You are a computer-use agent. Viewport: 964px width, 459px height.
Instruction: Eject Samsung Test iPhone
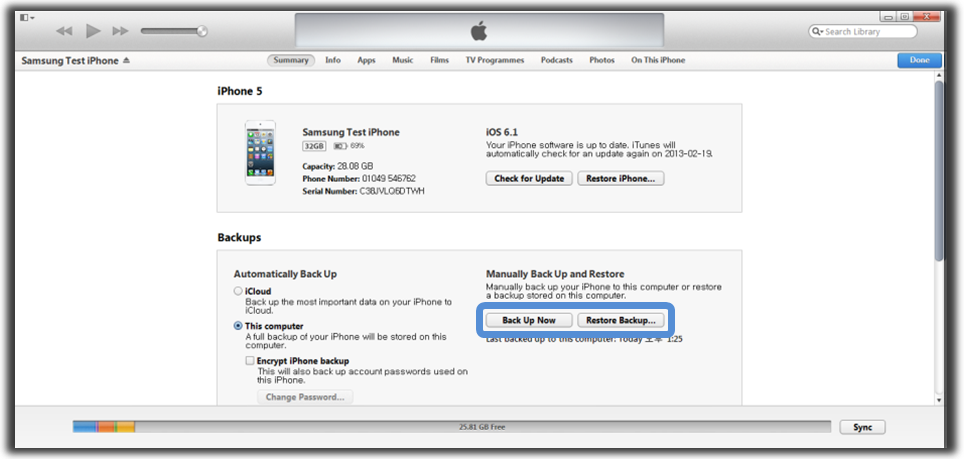tap(126, 60)
